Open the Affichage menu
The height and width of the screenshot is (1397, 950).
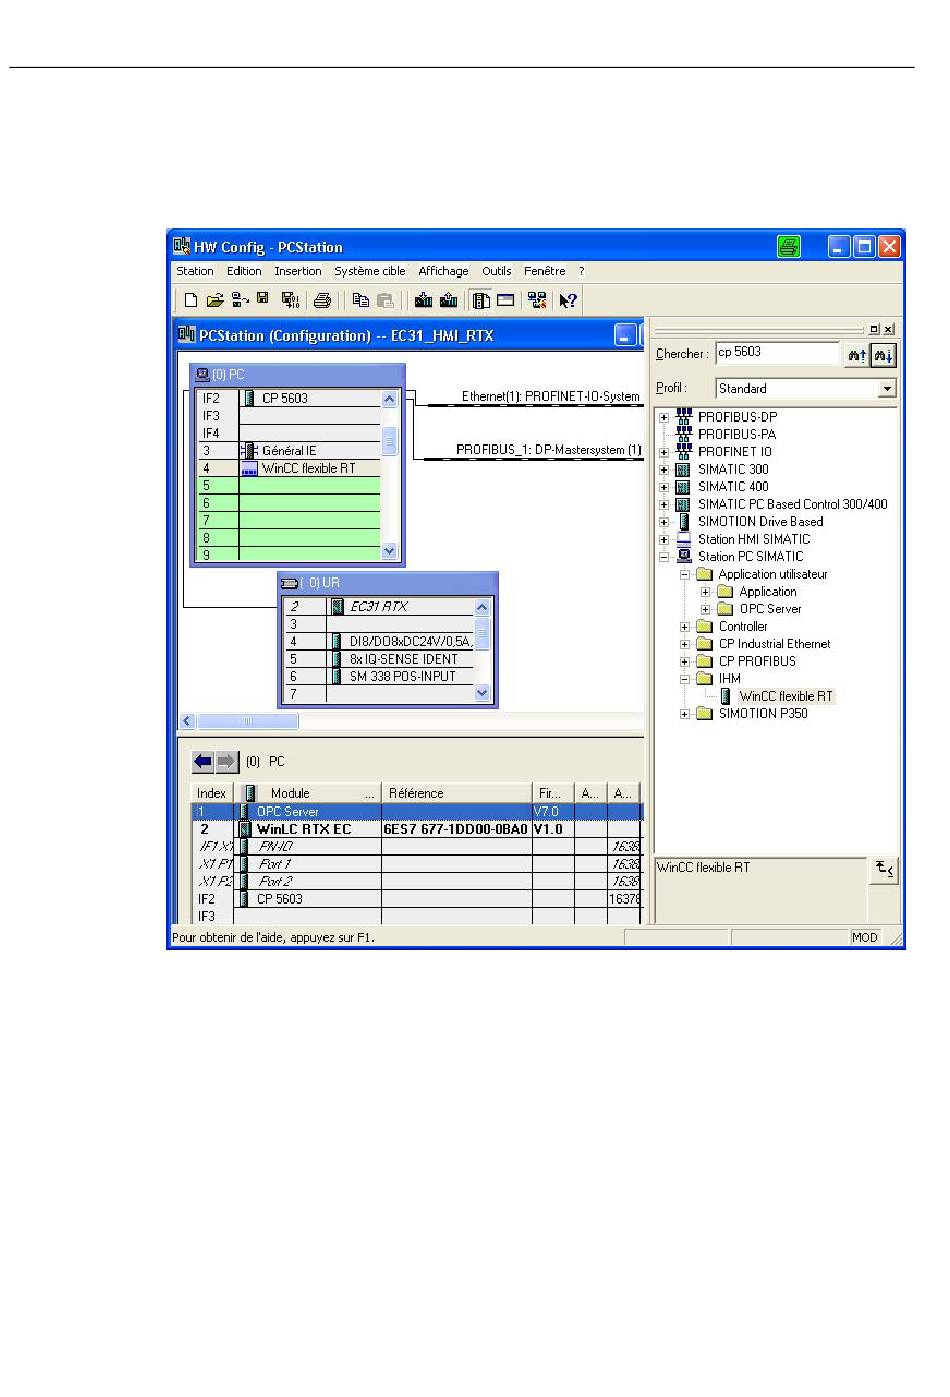(443, 271)
